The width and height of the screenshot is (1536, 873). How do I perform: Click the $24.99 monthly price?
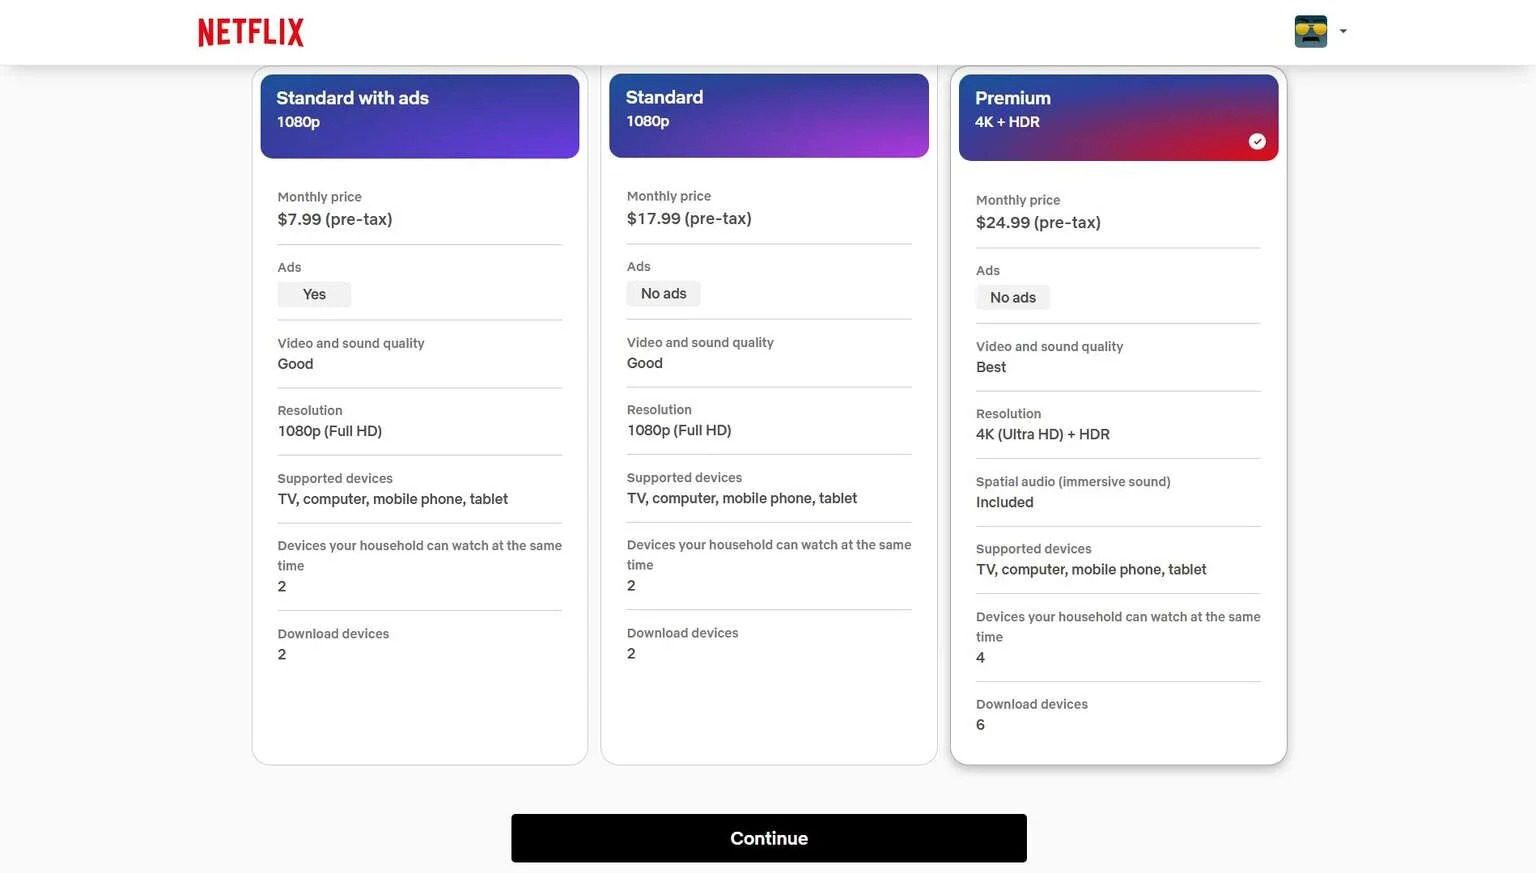[1037, 222]
